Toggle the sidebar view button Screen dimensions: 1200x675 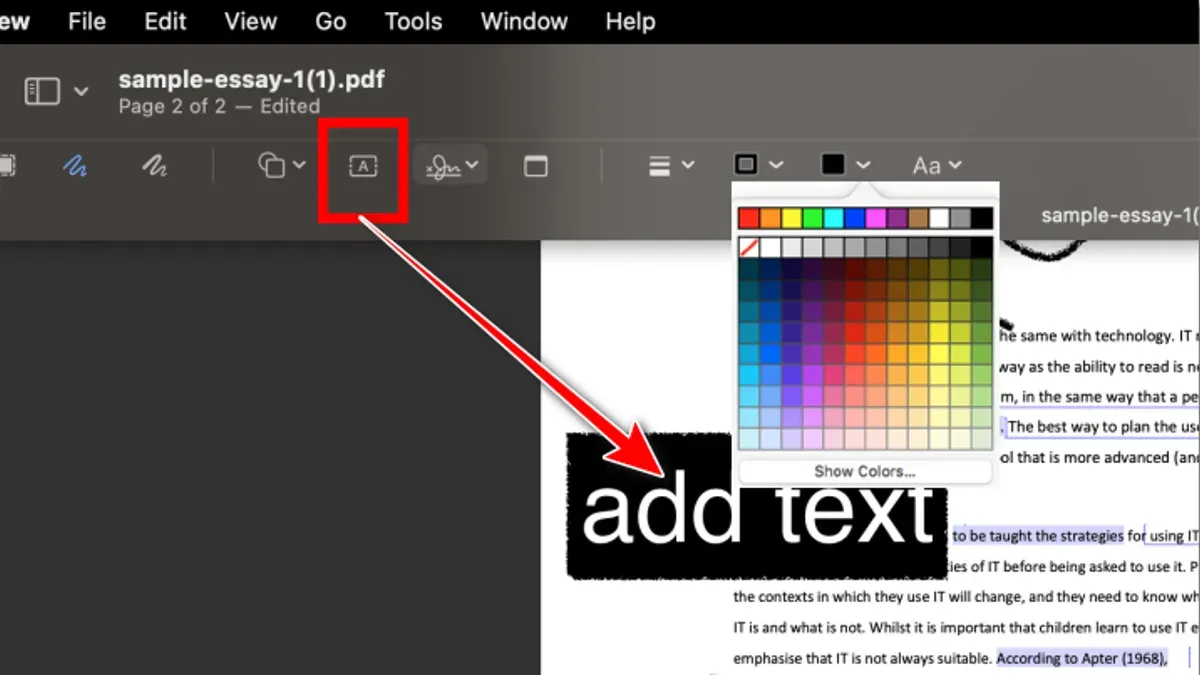tap(43, 92)
